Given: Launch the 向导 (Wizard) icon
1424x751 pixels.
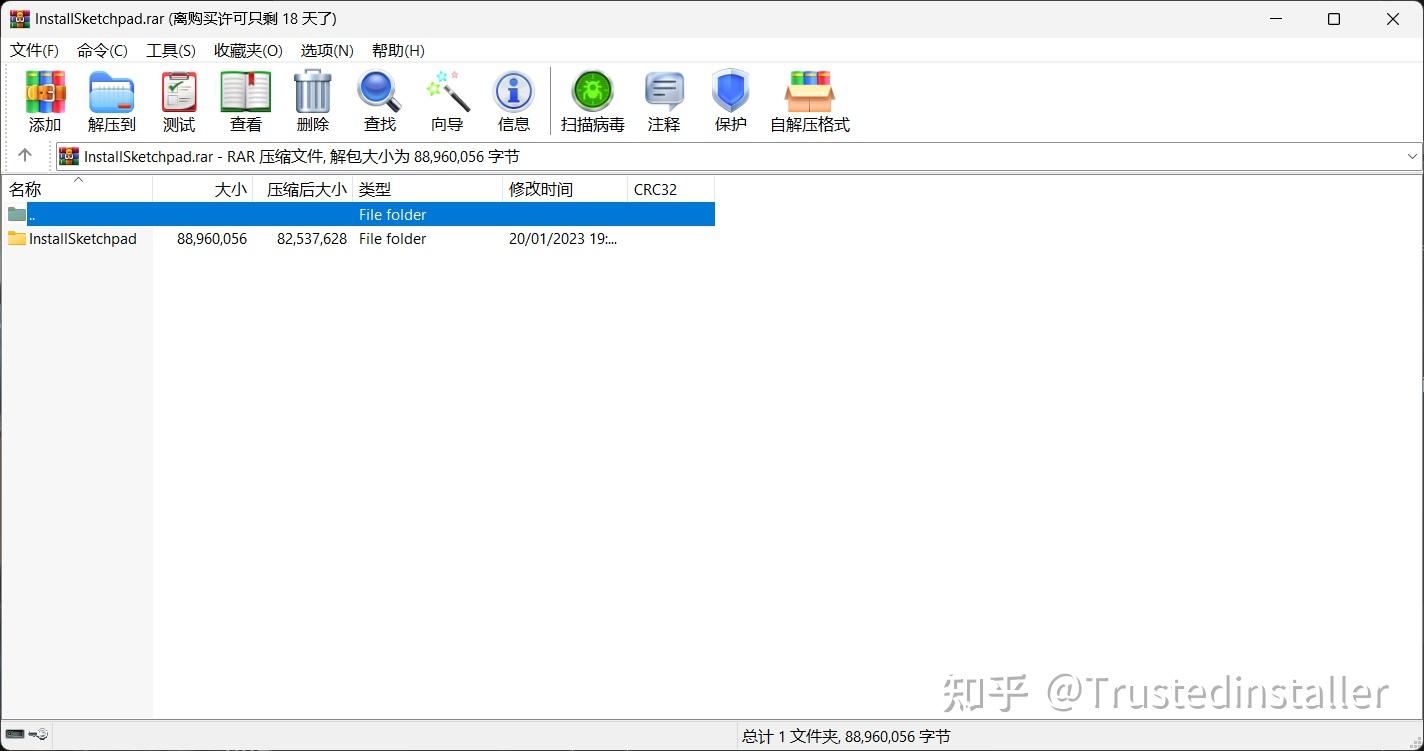Looking at the screenshot, I should (446, 100).
